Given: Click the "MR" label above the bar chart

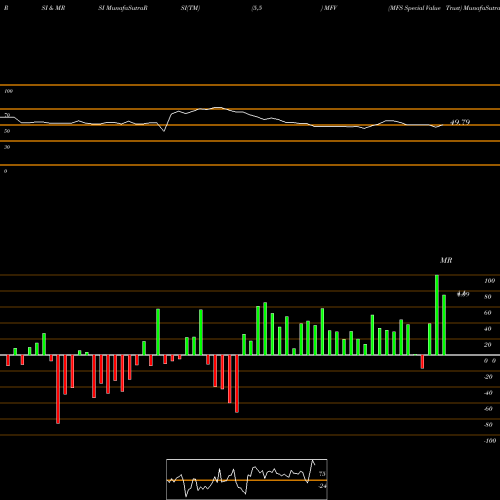Looking at the screenshot, I should 446,260.
